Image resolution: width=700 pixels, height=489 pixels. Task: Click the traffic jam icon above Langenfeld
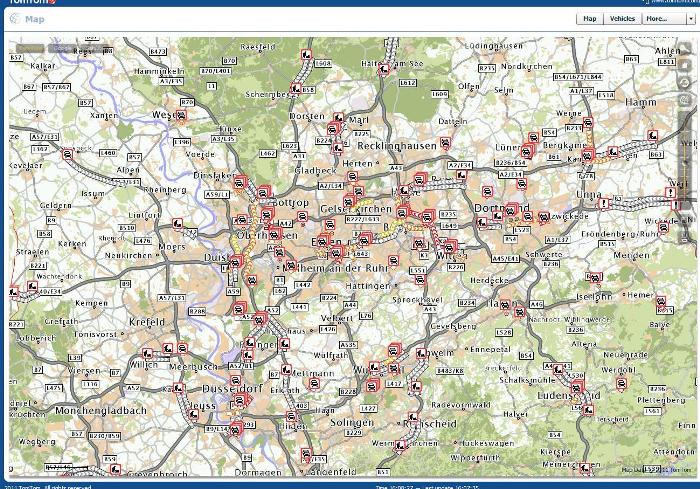(306, 454)
